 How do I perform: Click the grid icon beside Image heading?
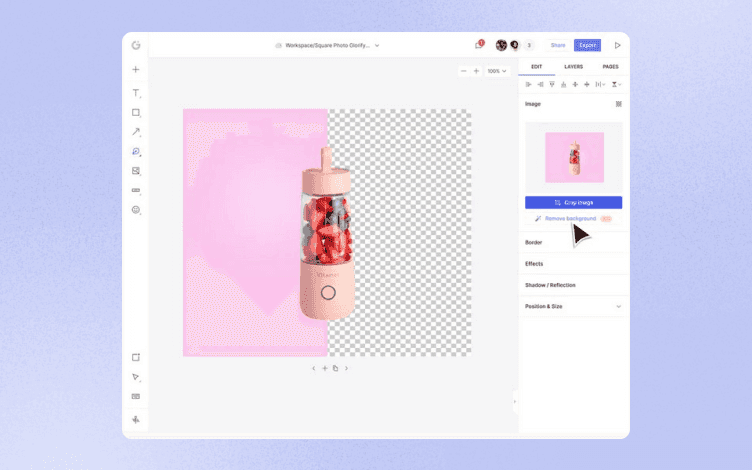pos(619,104)
